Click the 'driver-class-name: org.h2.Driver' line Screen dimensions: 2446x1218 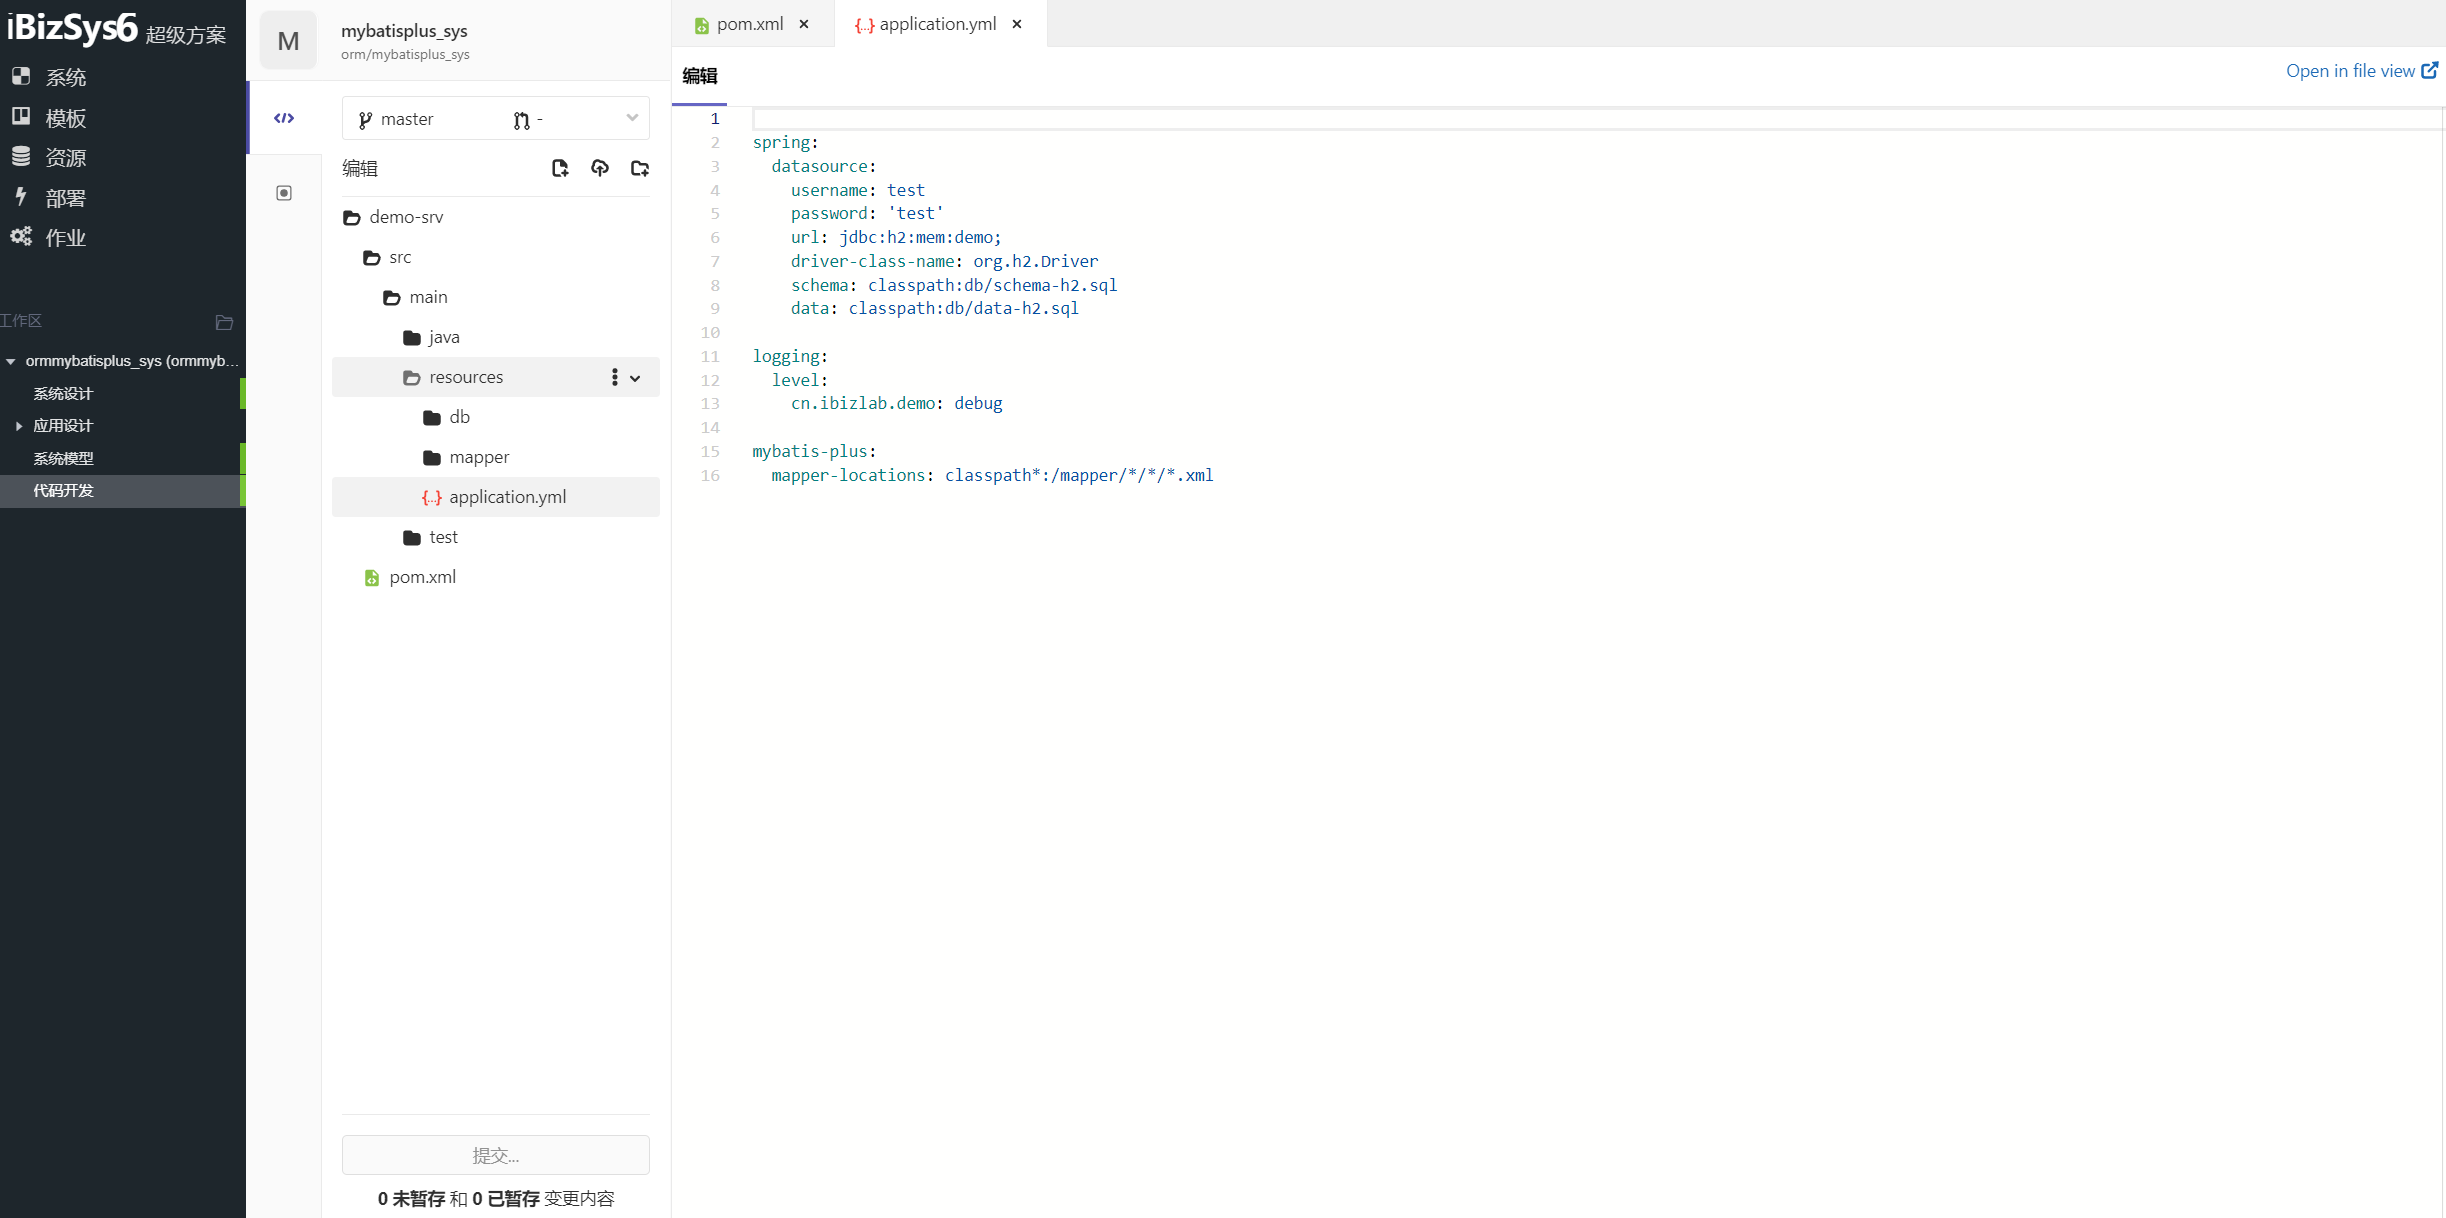click(944, 262)
